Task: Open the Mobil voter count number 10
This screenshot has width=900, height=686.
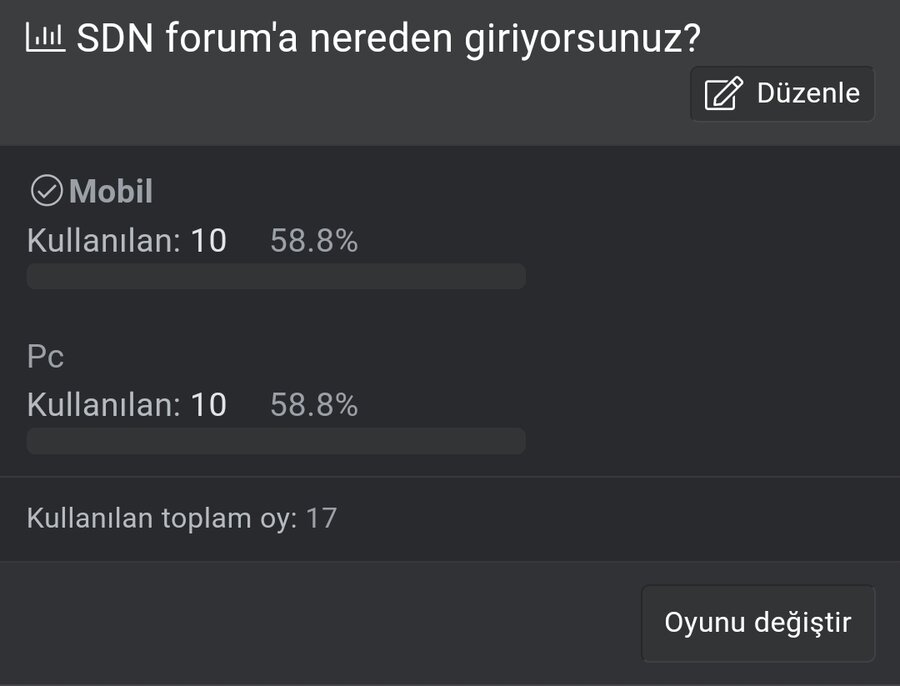Action: tap(208, 241)
